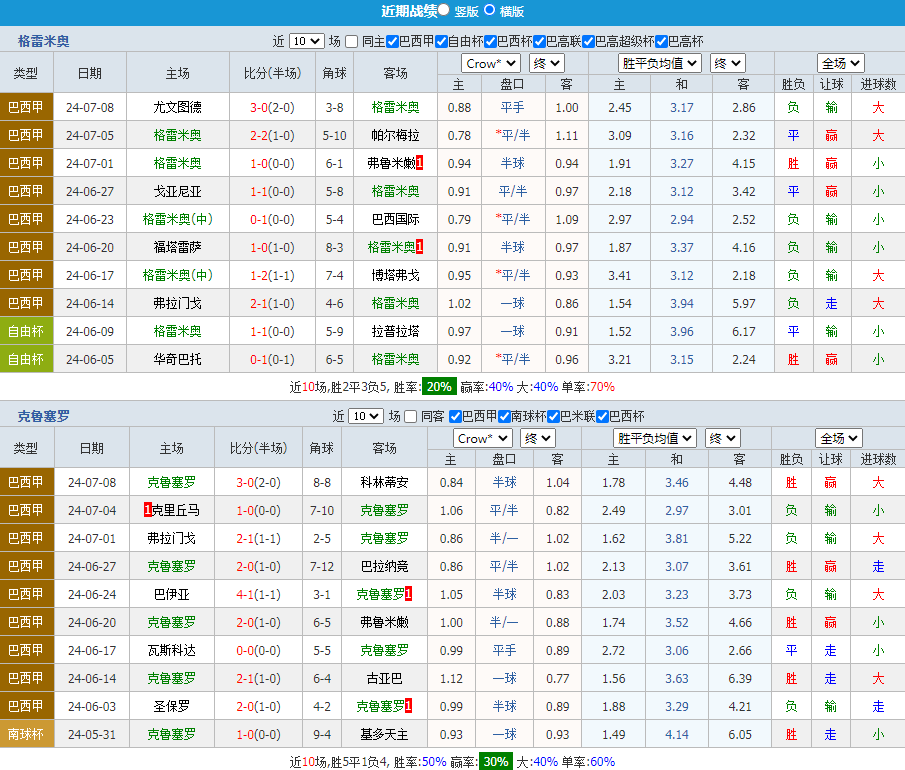Viewport: 905px width, 770px height.
Task: Click the 自由杯 tag on 24-06-09 row
Action: [26, 331]
